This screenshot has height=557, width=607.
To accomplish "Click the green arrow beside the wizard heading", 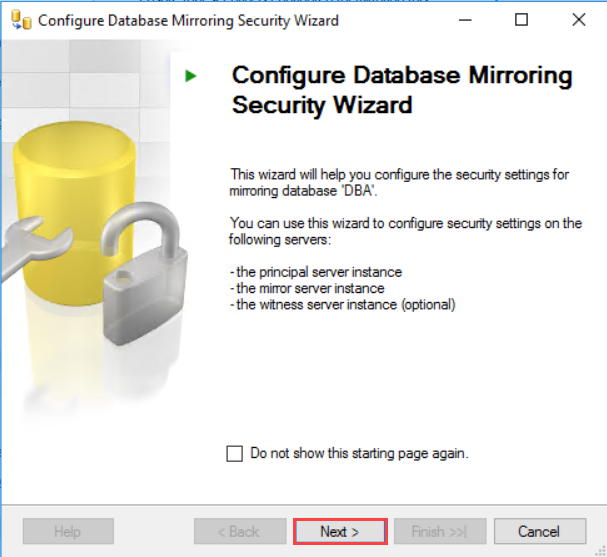I will tap(190, 76).
